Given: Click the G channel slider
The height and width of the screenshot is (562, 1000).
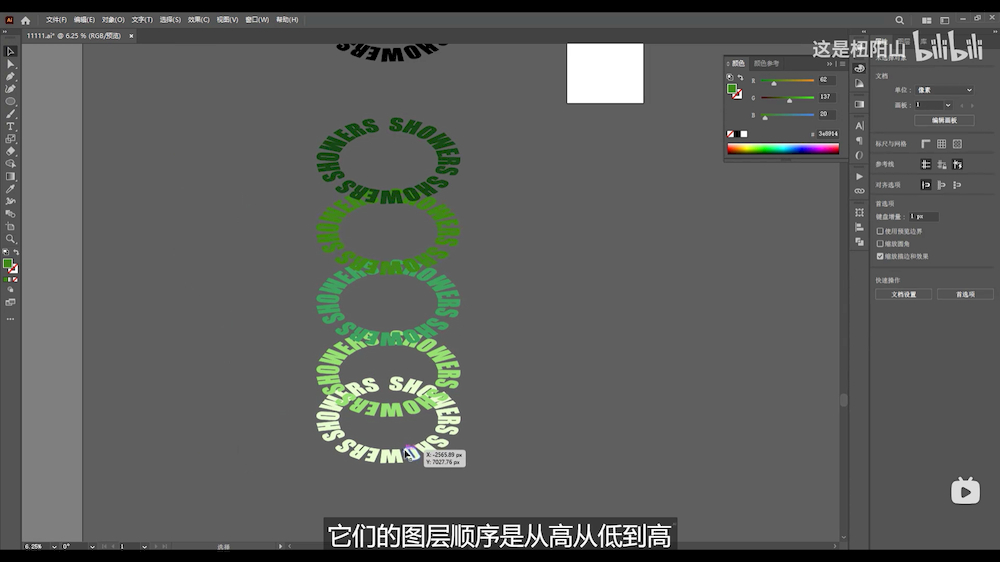Looking at the screenshot, I should click(x=788, y=98).
